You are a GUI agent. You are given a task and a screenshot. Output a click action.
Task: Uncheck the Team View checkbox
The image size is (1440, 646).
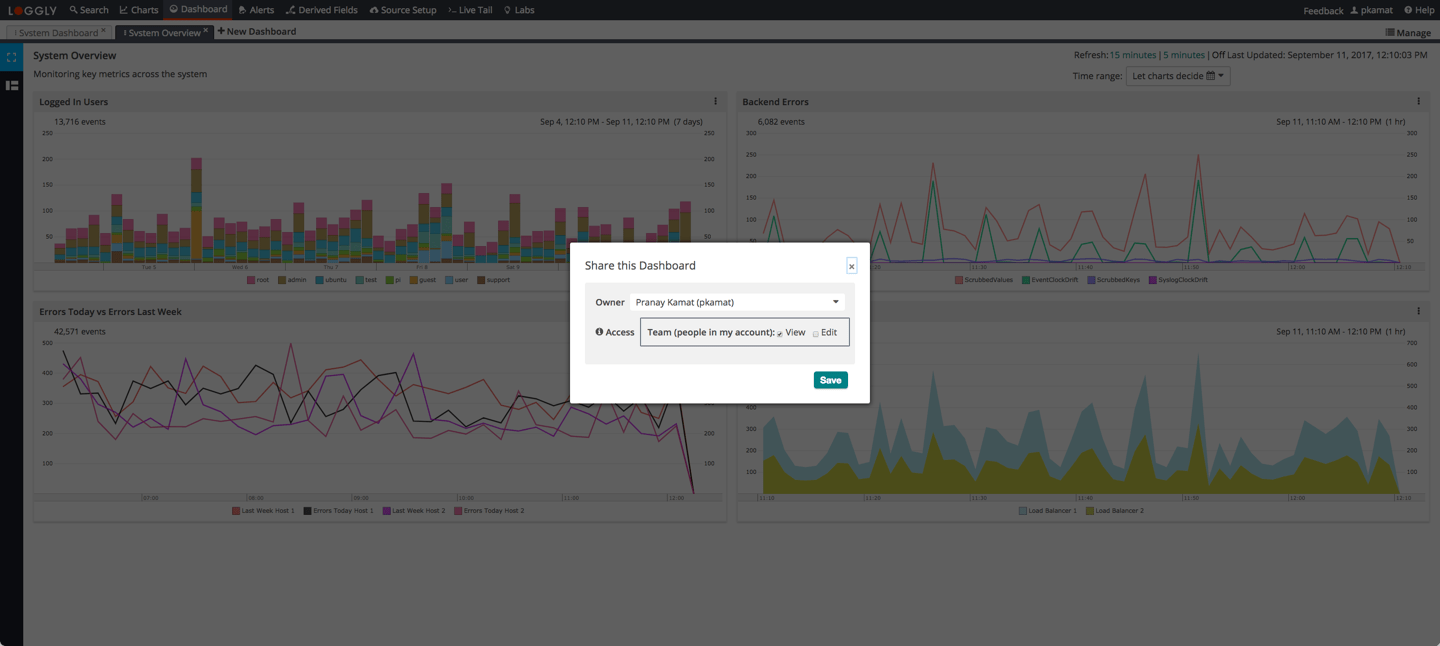[780, 333]
